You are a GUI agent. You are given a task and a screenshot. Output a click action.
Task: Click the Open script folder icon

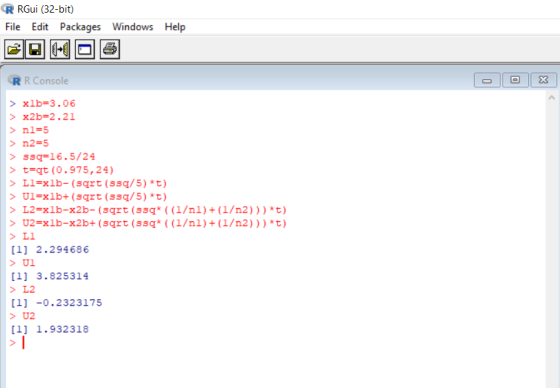coord(14,49)
